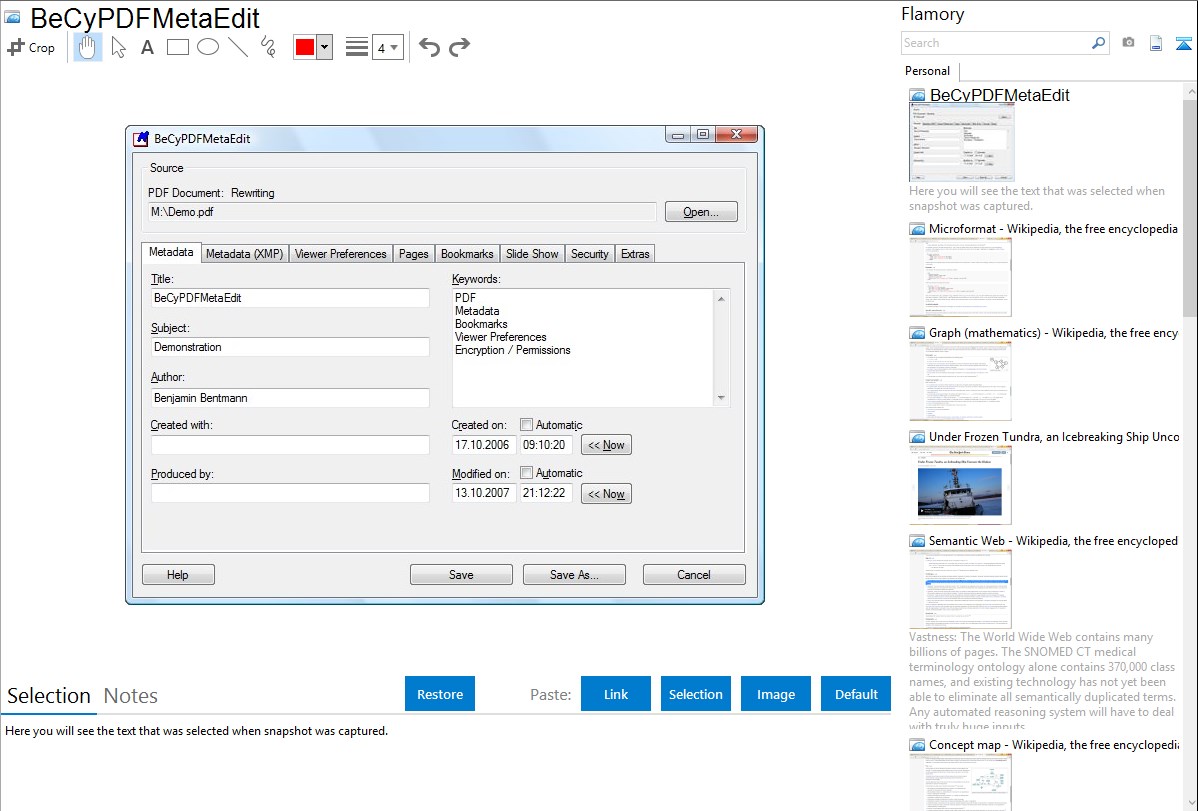This screenshot has height=811, width=1198.
Task: Click the snapshot icon next to Graph (mathematics) entry
Action: [x=917, y=333]
